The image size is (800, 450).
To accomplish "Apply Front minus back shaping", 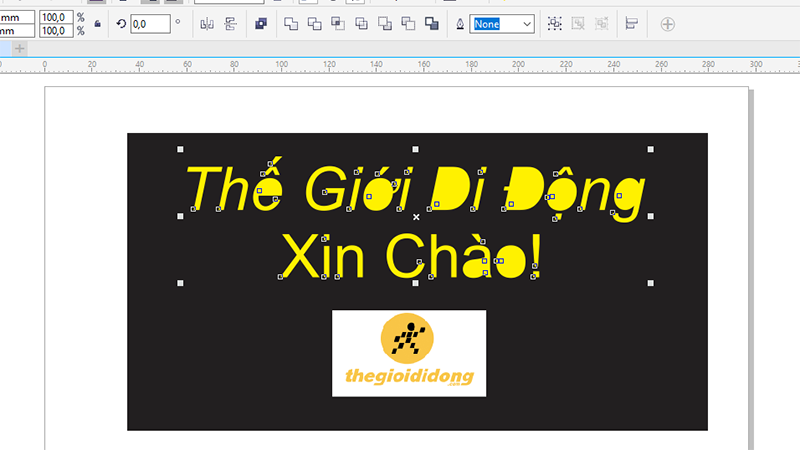I will (x=385, y=24).
